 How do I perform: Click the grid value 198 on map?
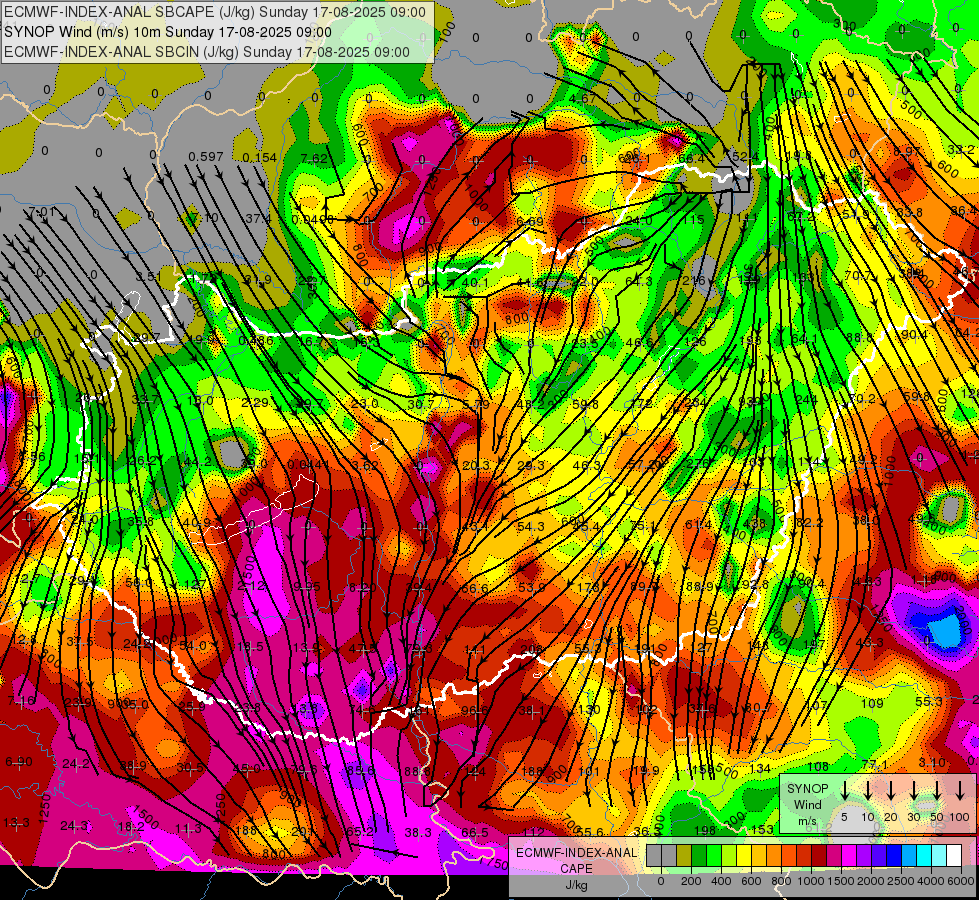[x=705, y=830]
